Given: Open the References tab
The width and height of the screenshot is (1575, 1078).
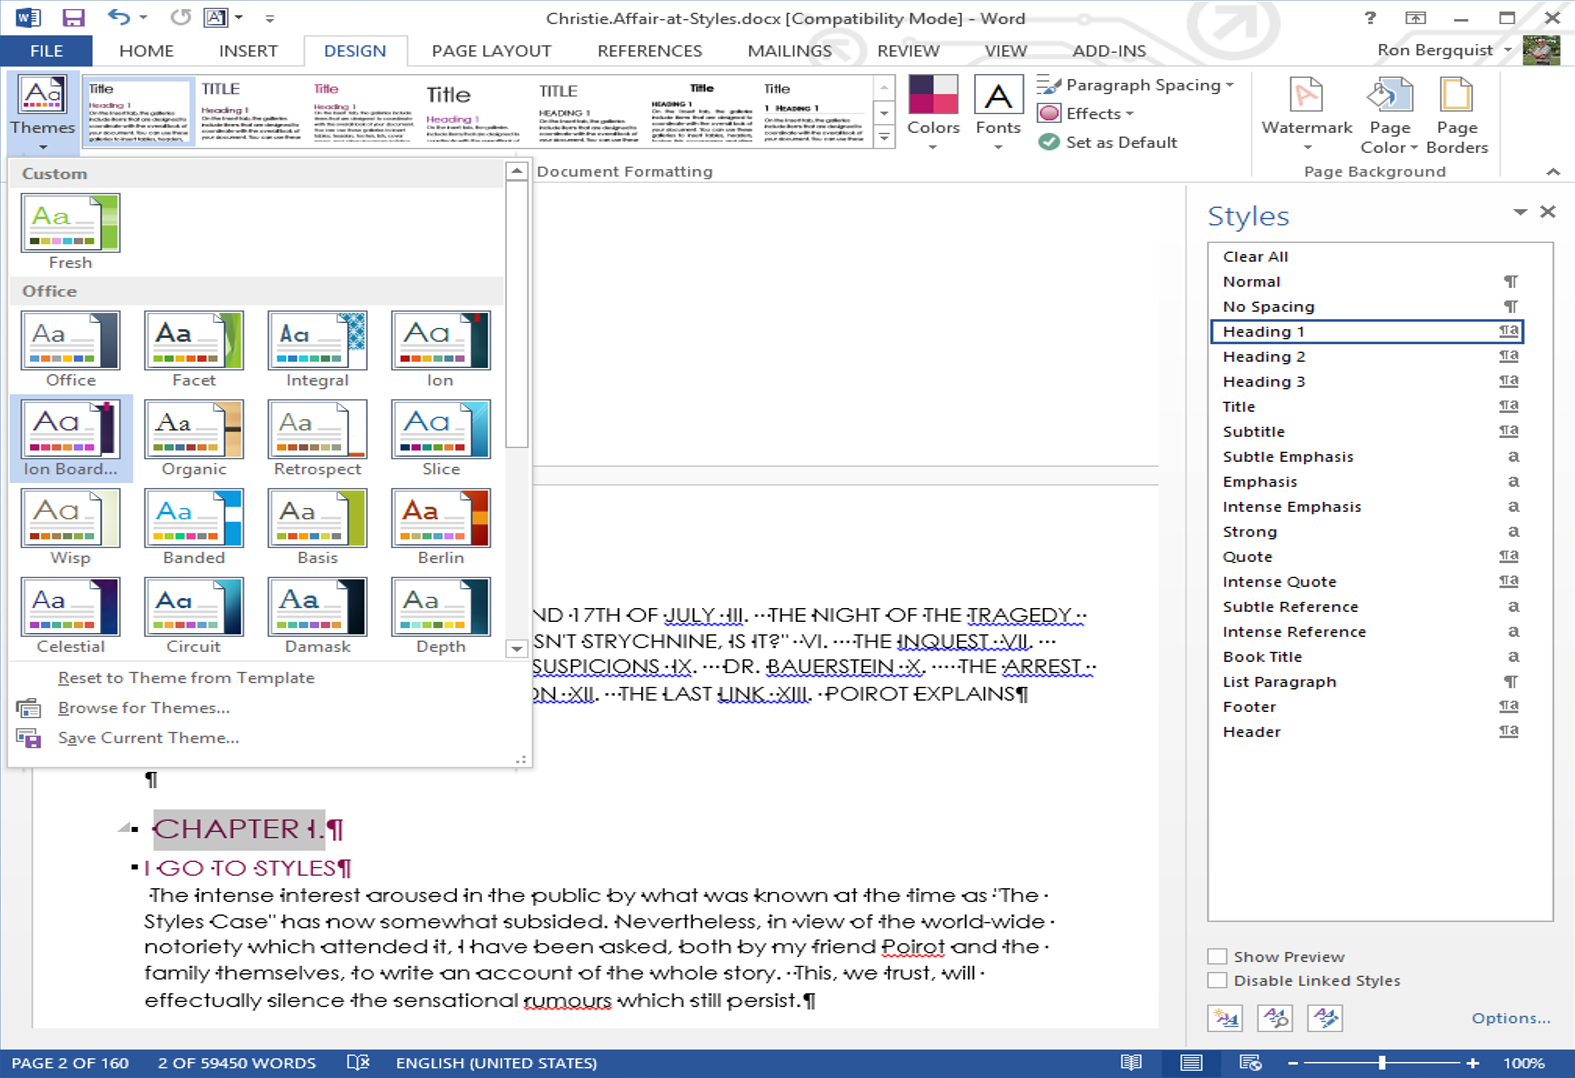Looking at the screenshot, I should (649, 51).
